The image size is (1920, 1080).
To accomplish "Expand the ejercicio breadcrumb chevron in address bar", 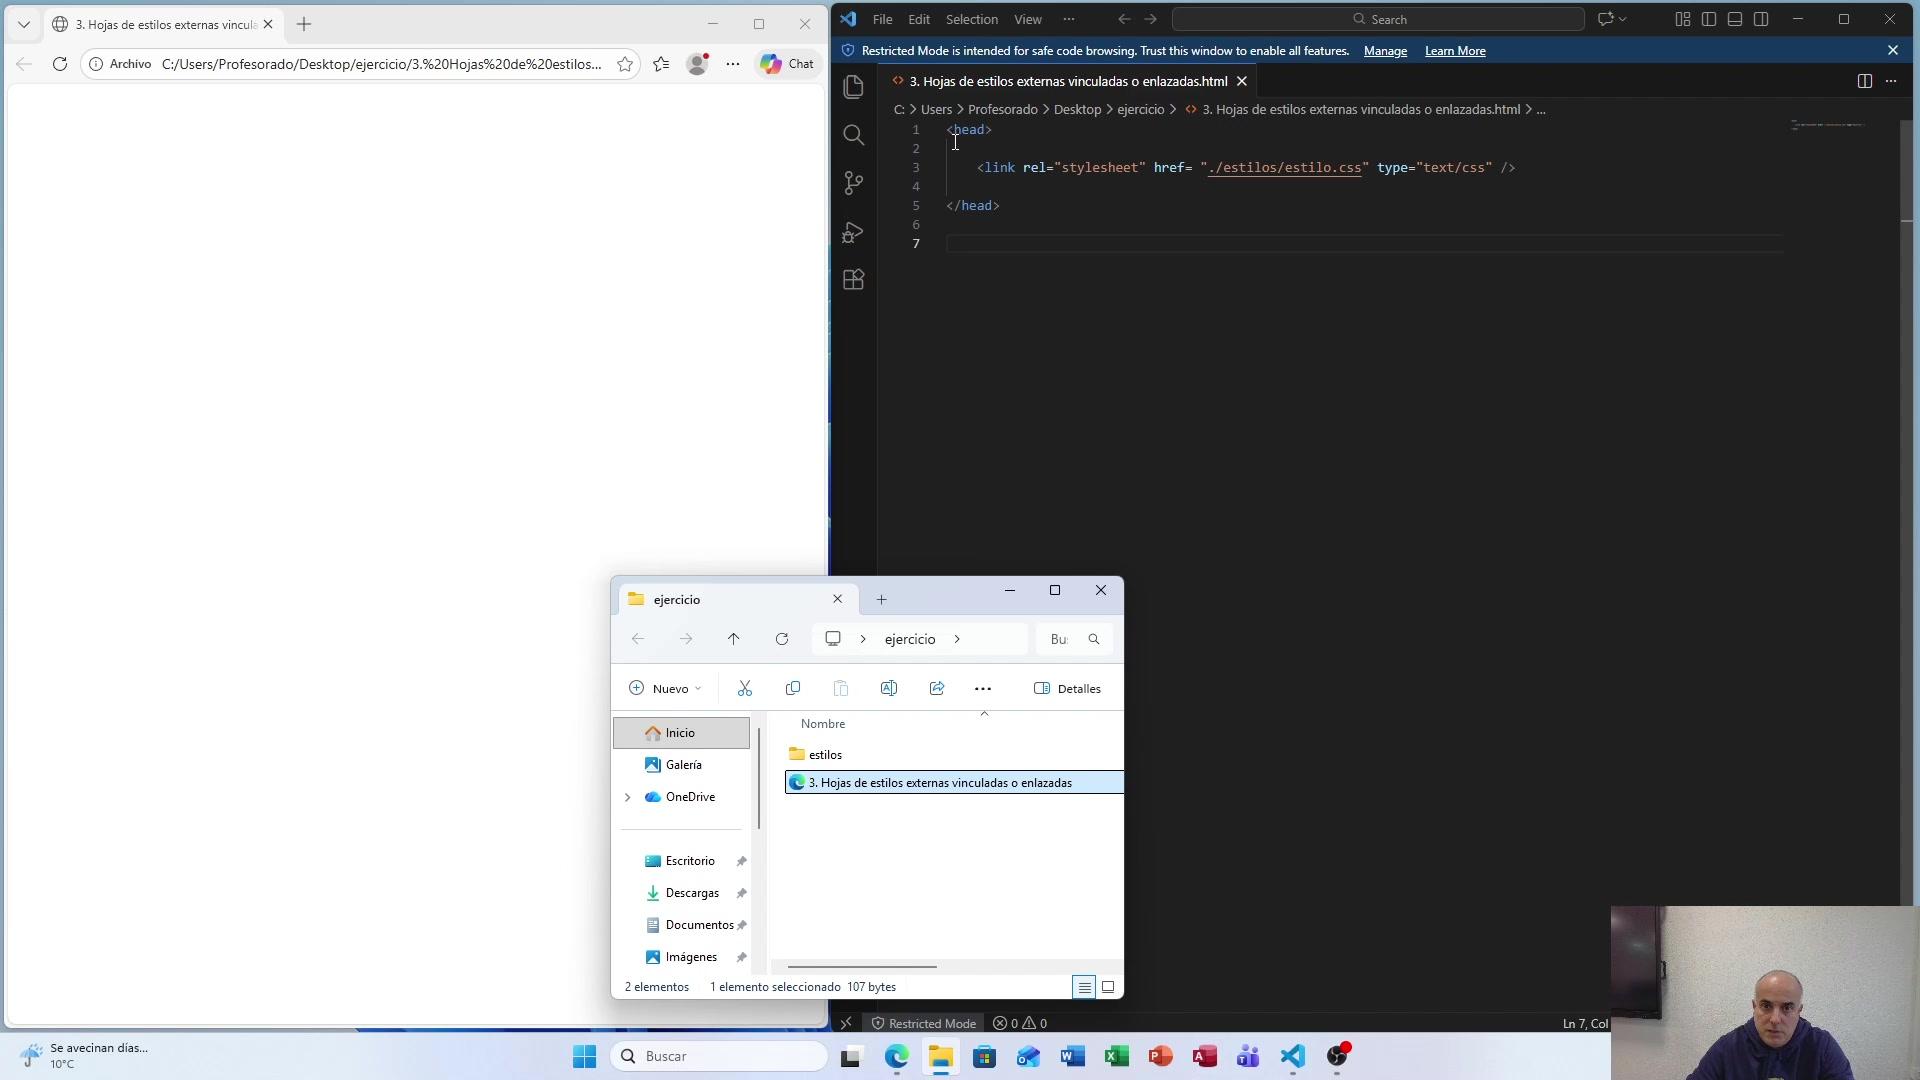I will tap(957, 639).
